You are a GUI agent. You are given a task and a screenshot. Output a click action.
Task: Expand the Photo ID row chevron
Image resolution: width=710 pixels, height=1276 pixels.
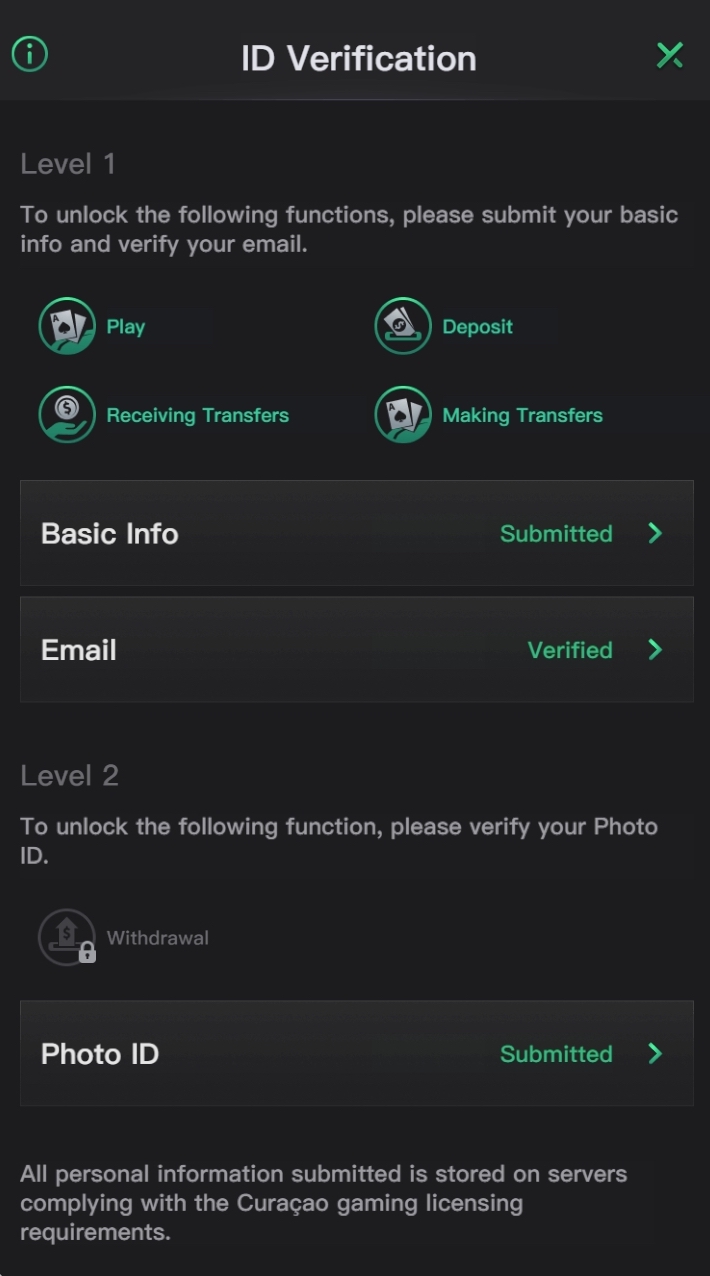(x=655, y=1053)
